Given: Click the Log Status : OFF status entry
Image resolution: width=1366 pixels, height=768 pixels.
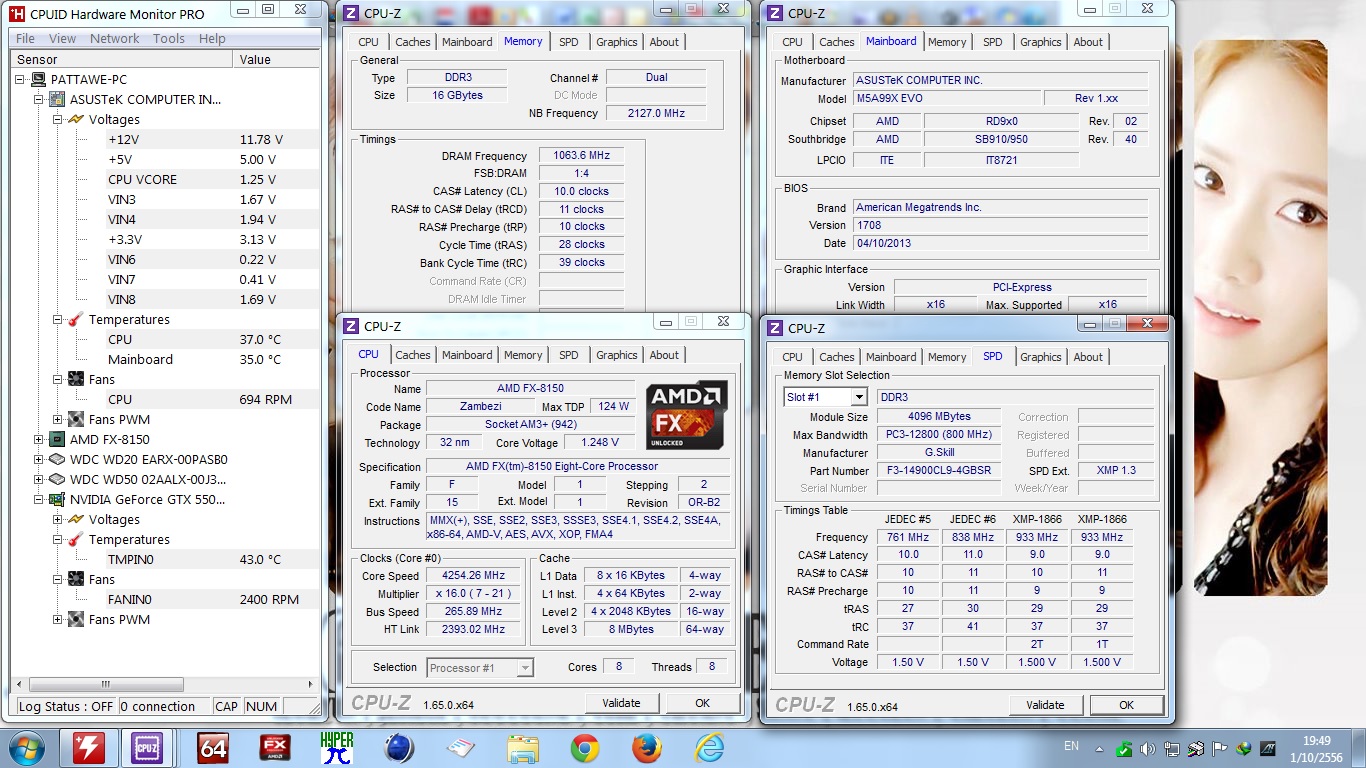Looking at the screenshot, I should [x=66, y=706].
